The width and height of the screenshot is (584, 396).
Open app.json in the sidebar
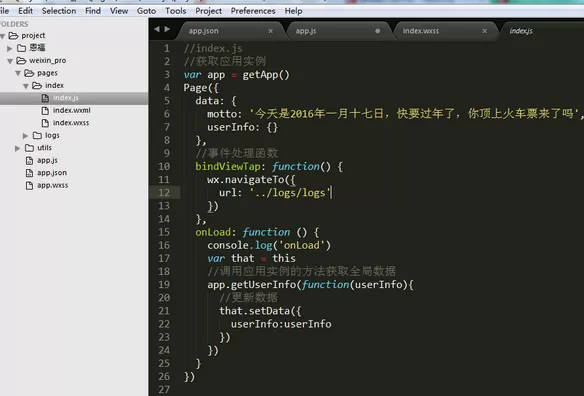point(52,173)
